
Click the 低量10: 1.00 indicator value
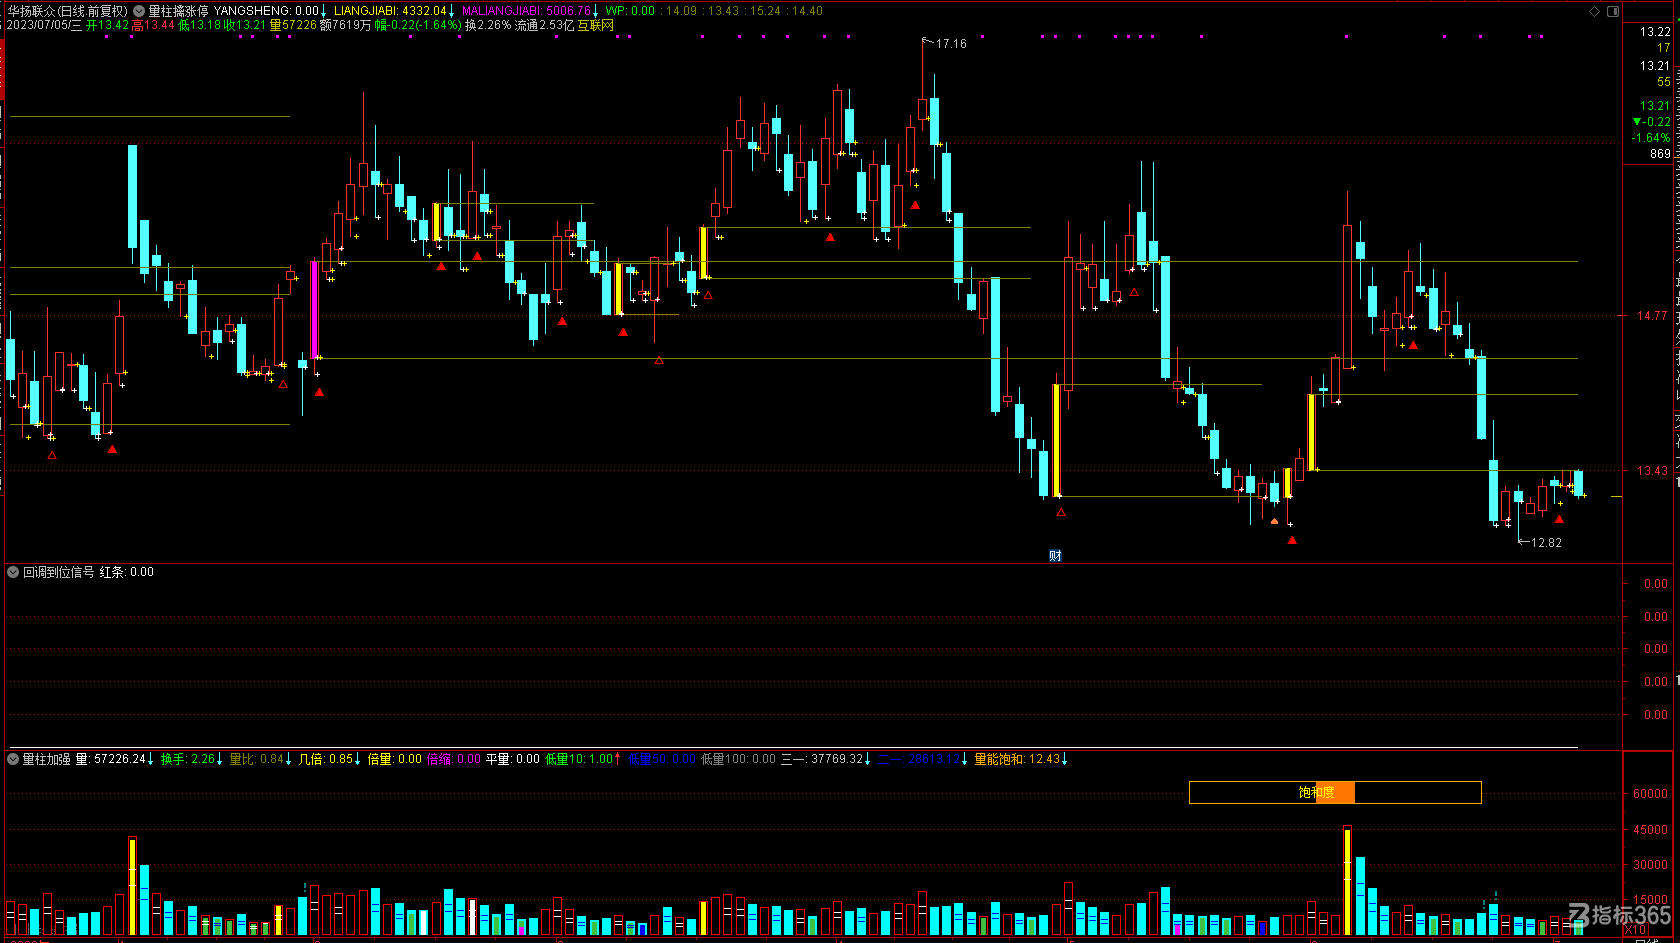click(x=579, y=759)
